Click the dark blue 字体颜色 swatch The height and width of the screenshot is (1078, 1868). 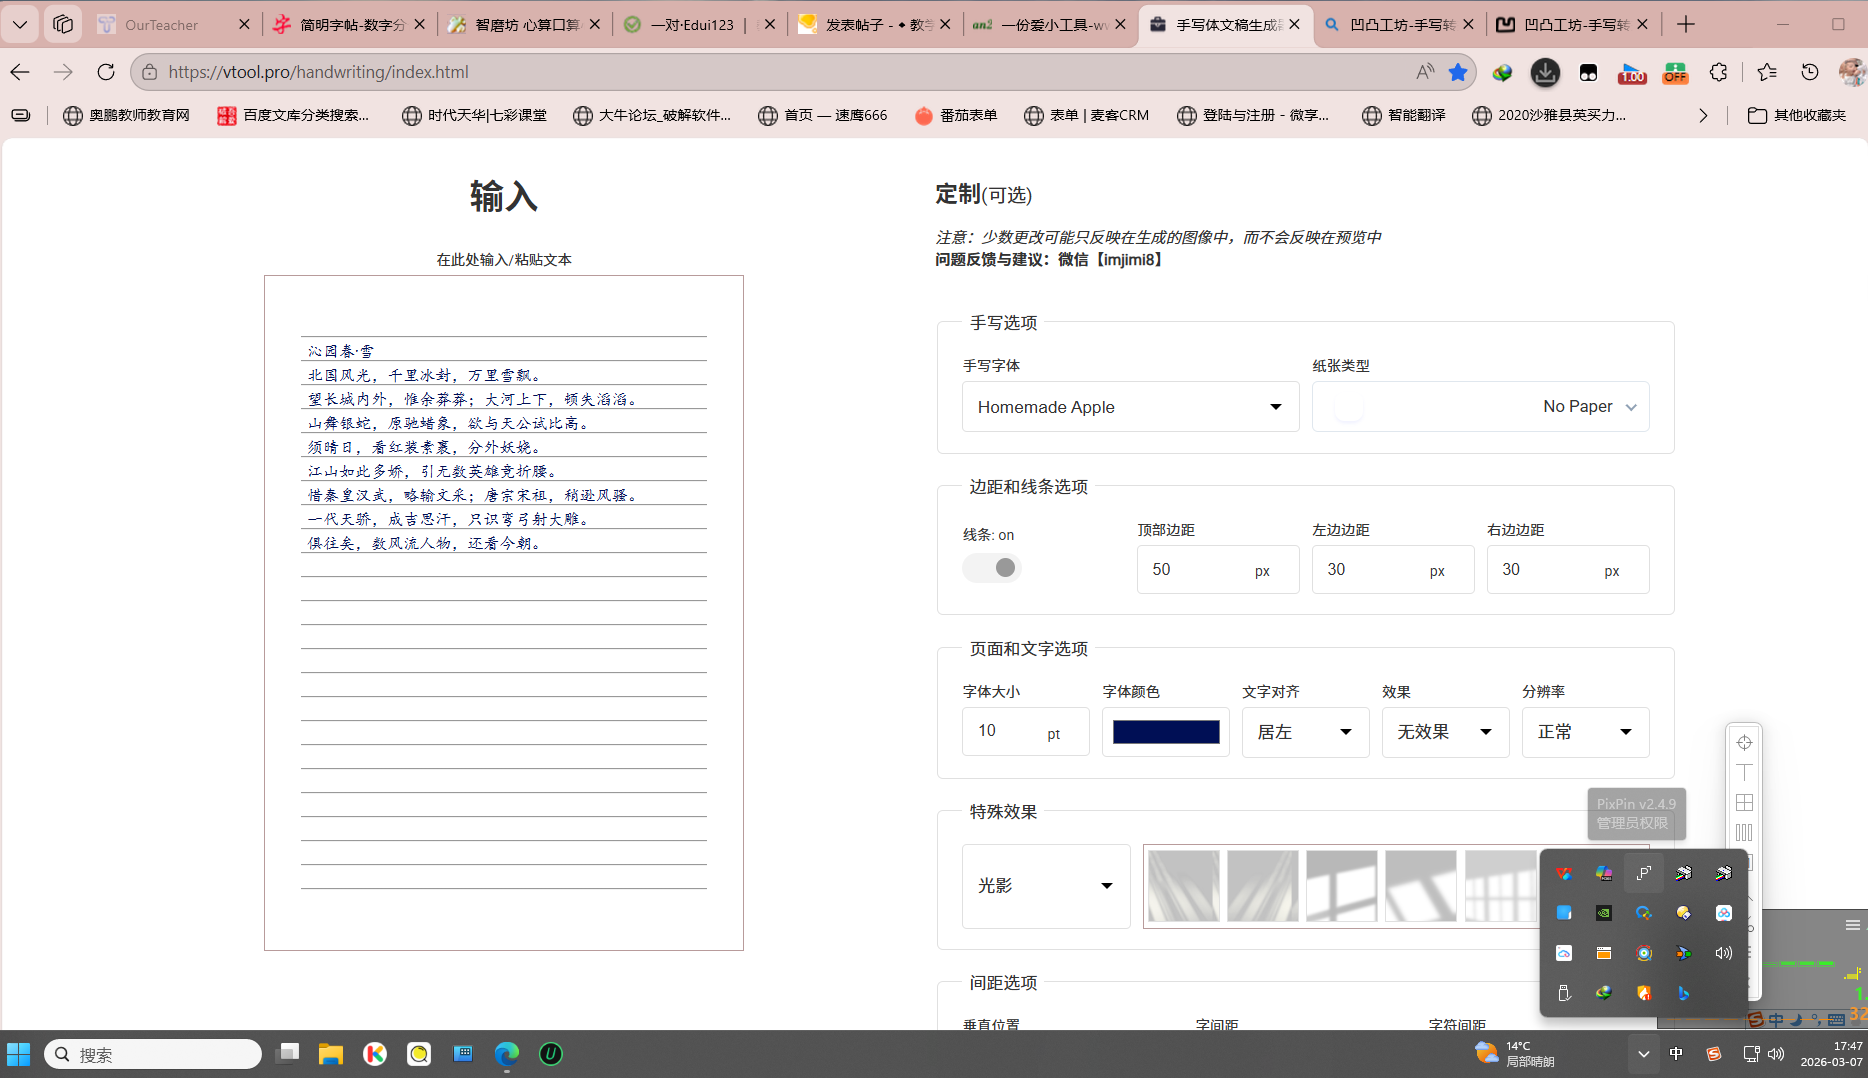click(x=1166, y=732)
